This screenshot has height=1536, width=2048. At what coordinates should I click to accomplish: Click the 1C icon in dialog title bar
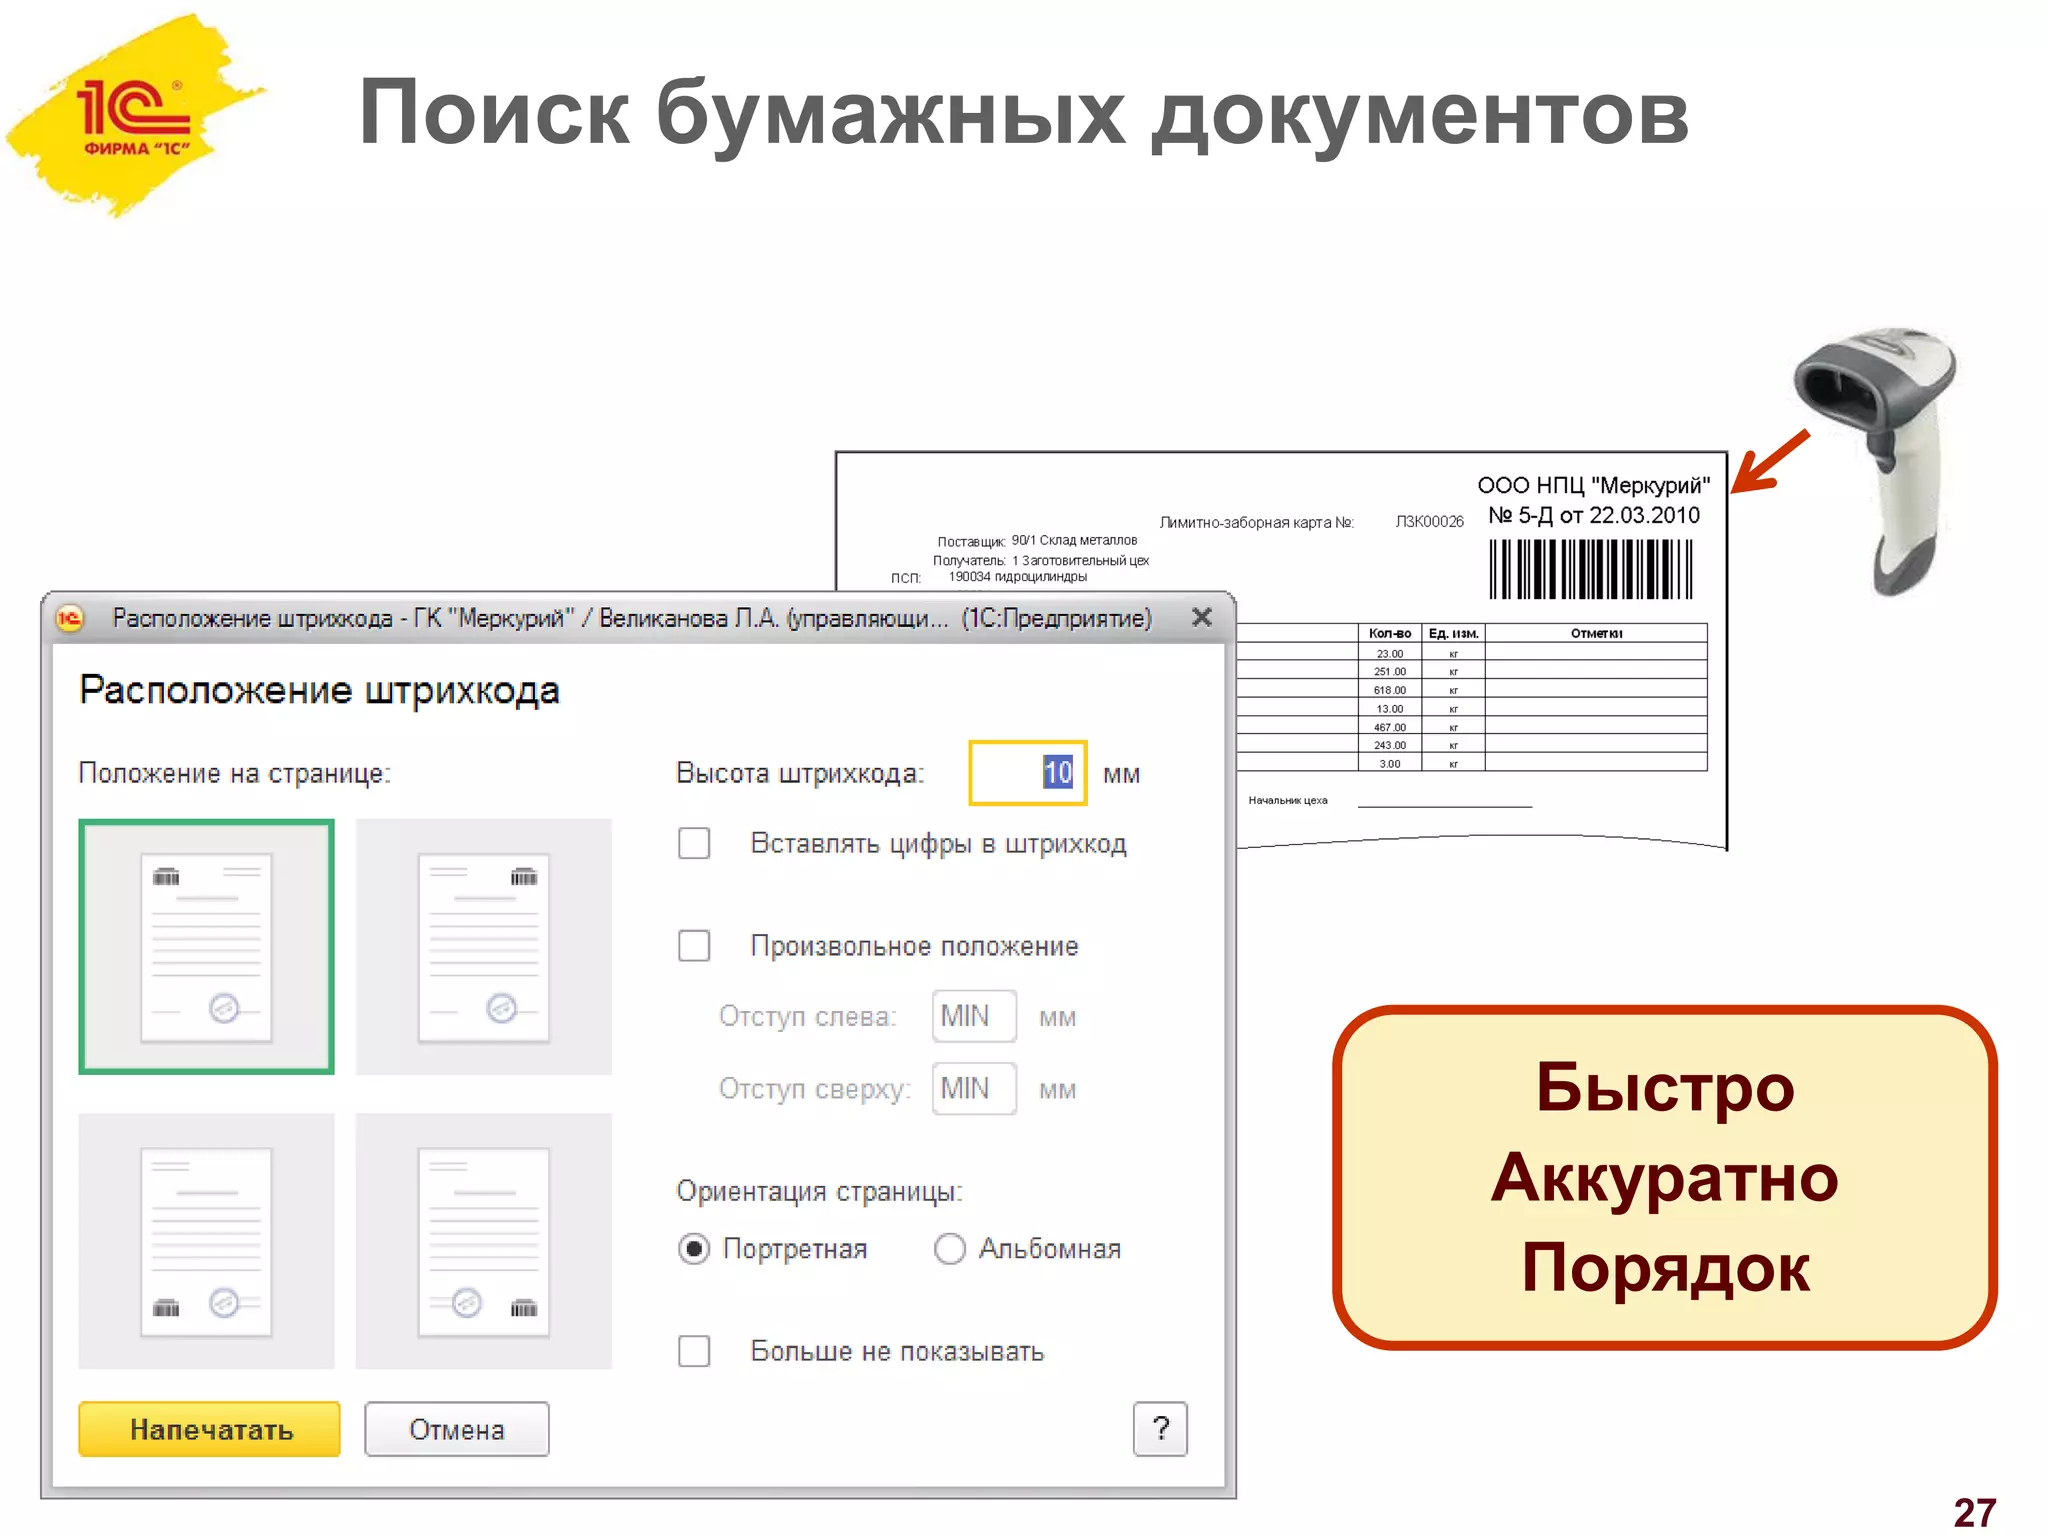click(x=69, y=618)
